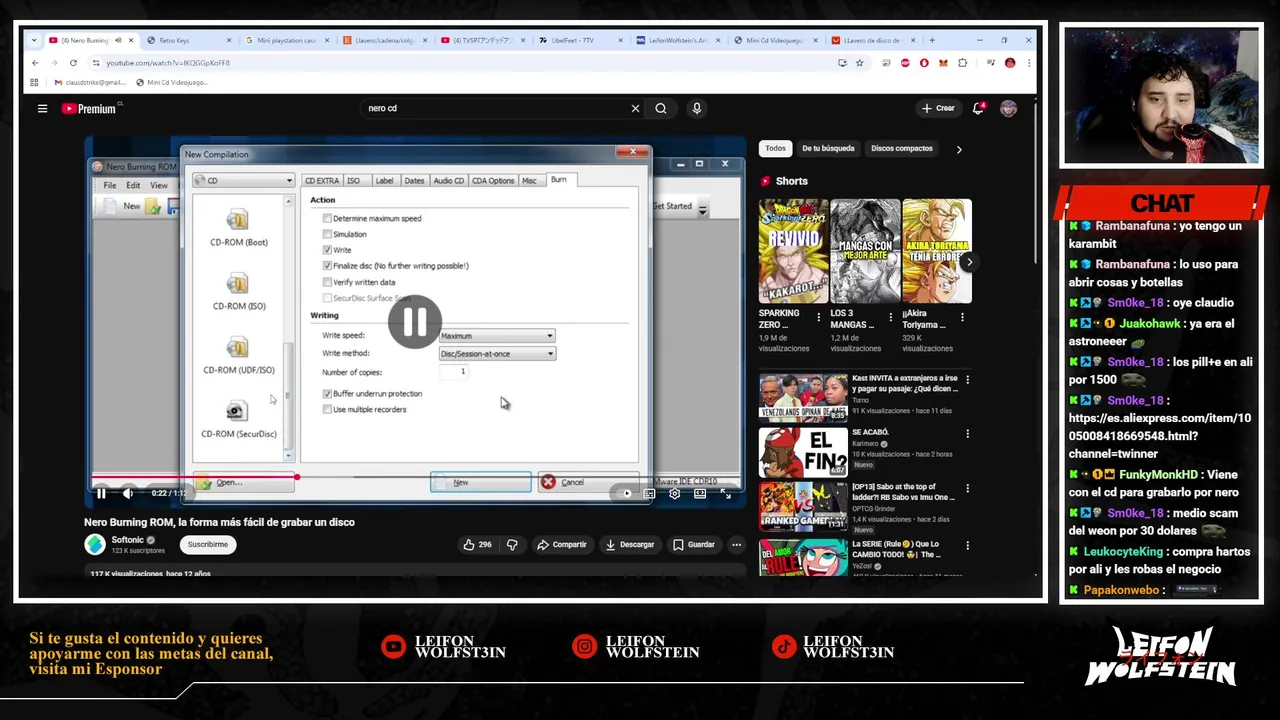Save video with Guardar button
1280x720 pixels.
click(694, 544)
